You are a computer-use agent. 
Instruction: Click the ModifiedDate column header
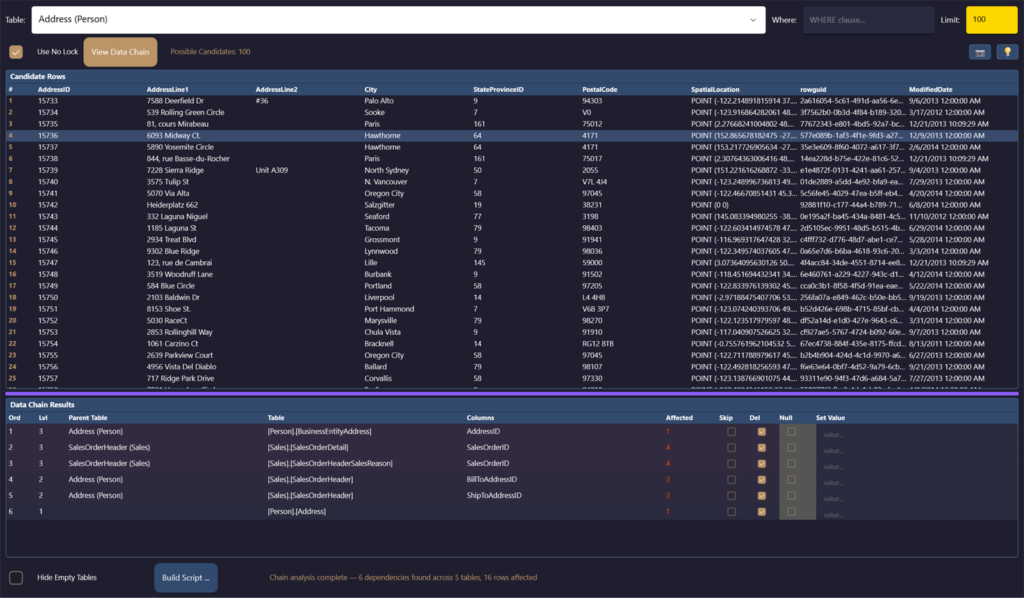[x=931, y=89]
